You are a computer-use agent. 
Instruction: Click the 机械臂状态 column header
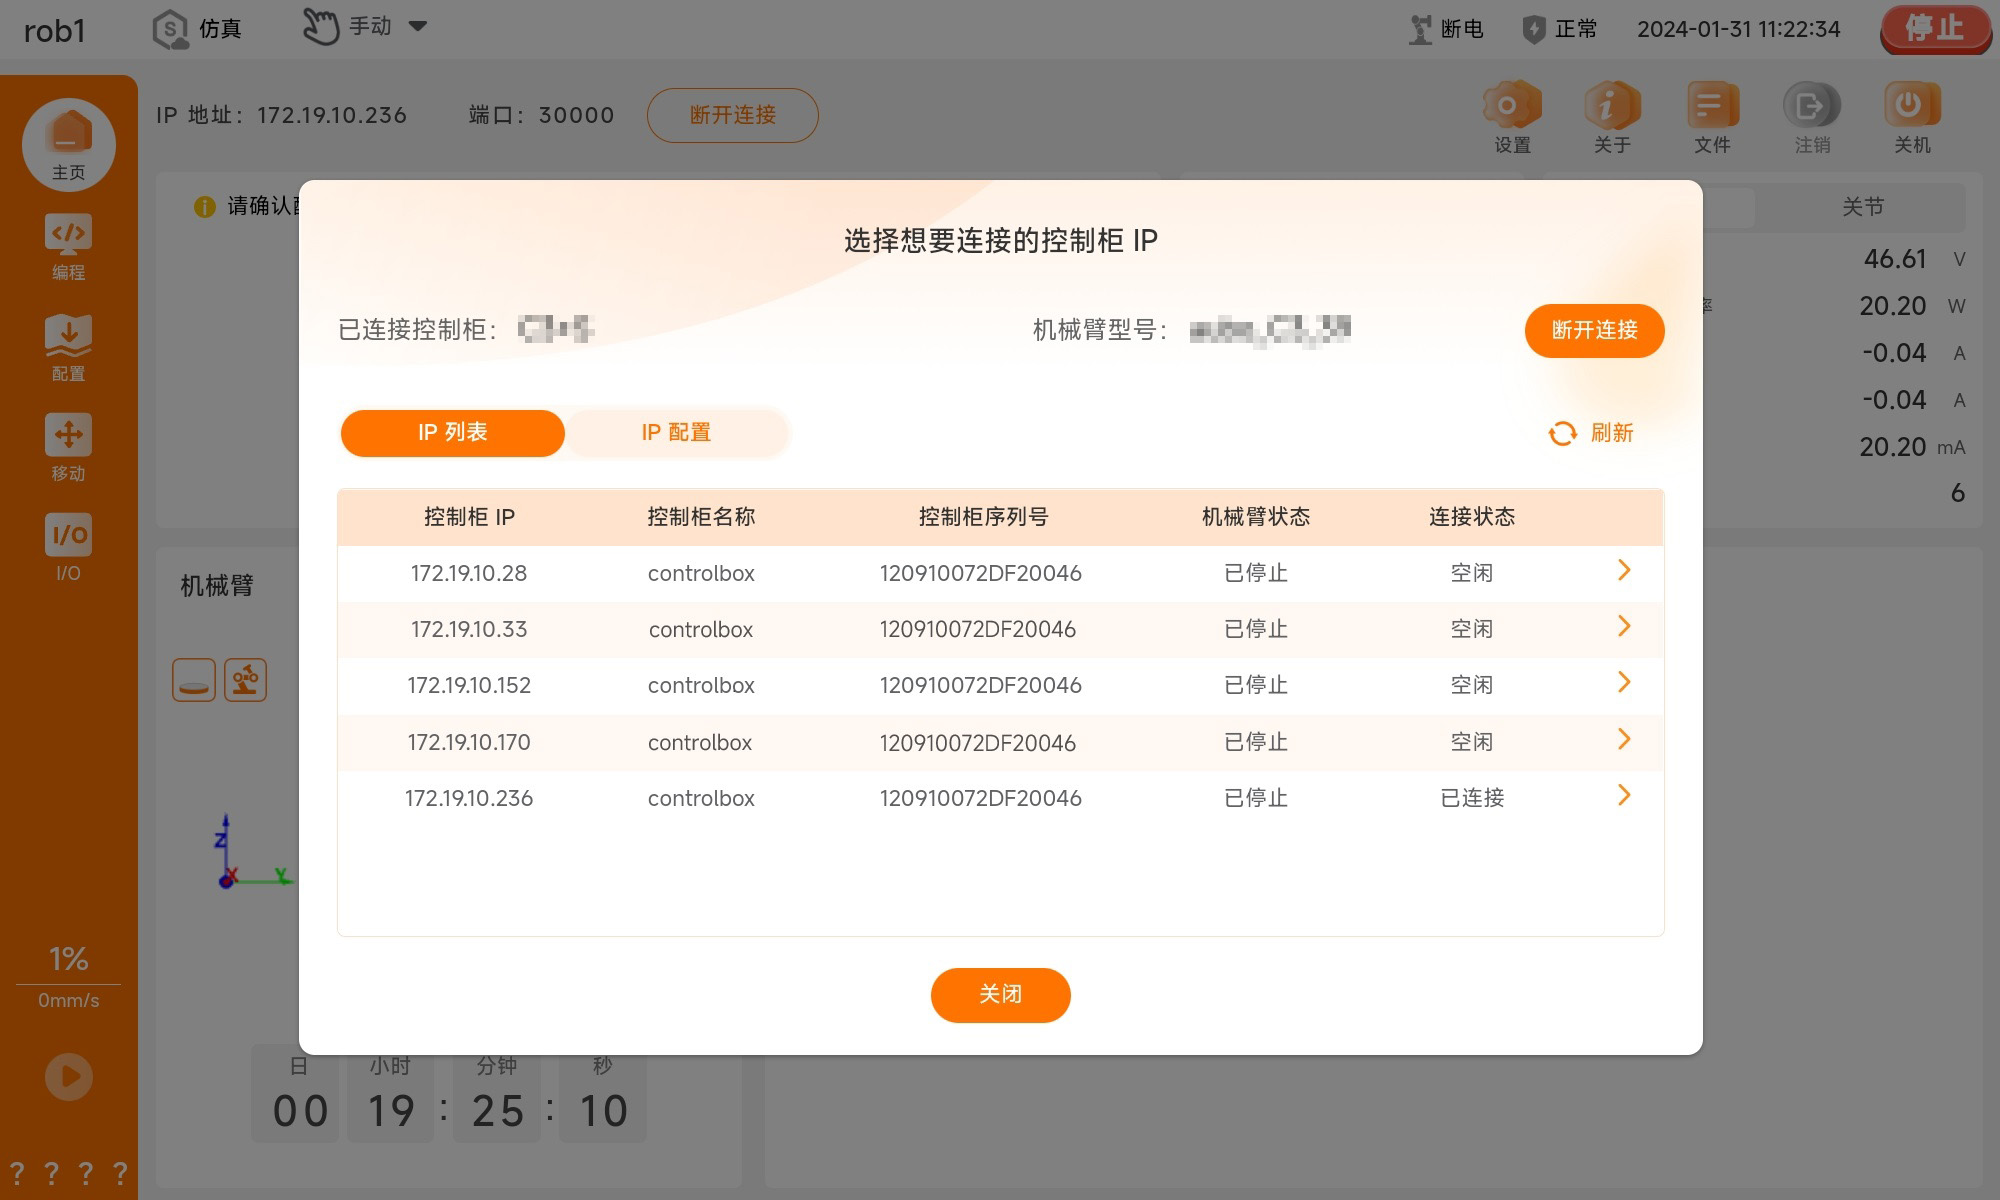[1256, 517]
